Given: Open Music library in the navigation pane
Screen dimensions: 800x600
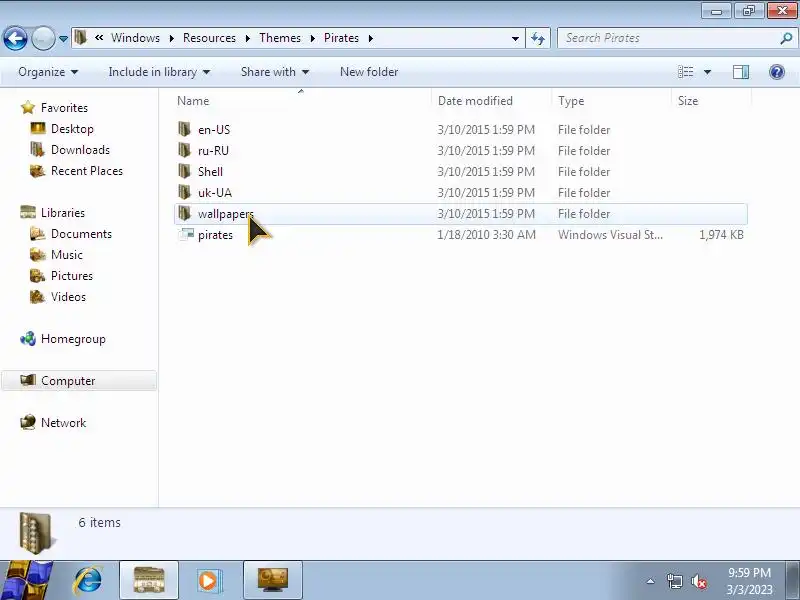Looking at the screenshot, I should (x=66, y=255).
